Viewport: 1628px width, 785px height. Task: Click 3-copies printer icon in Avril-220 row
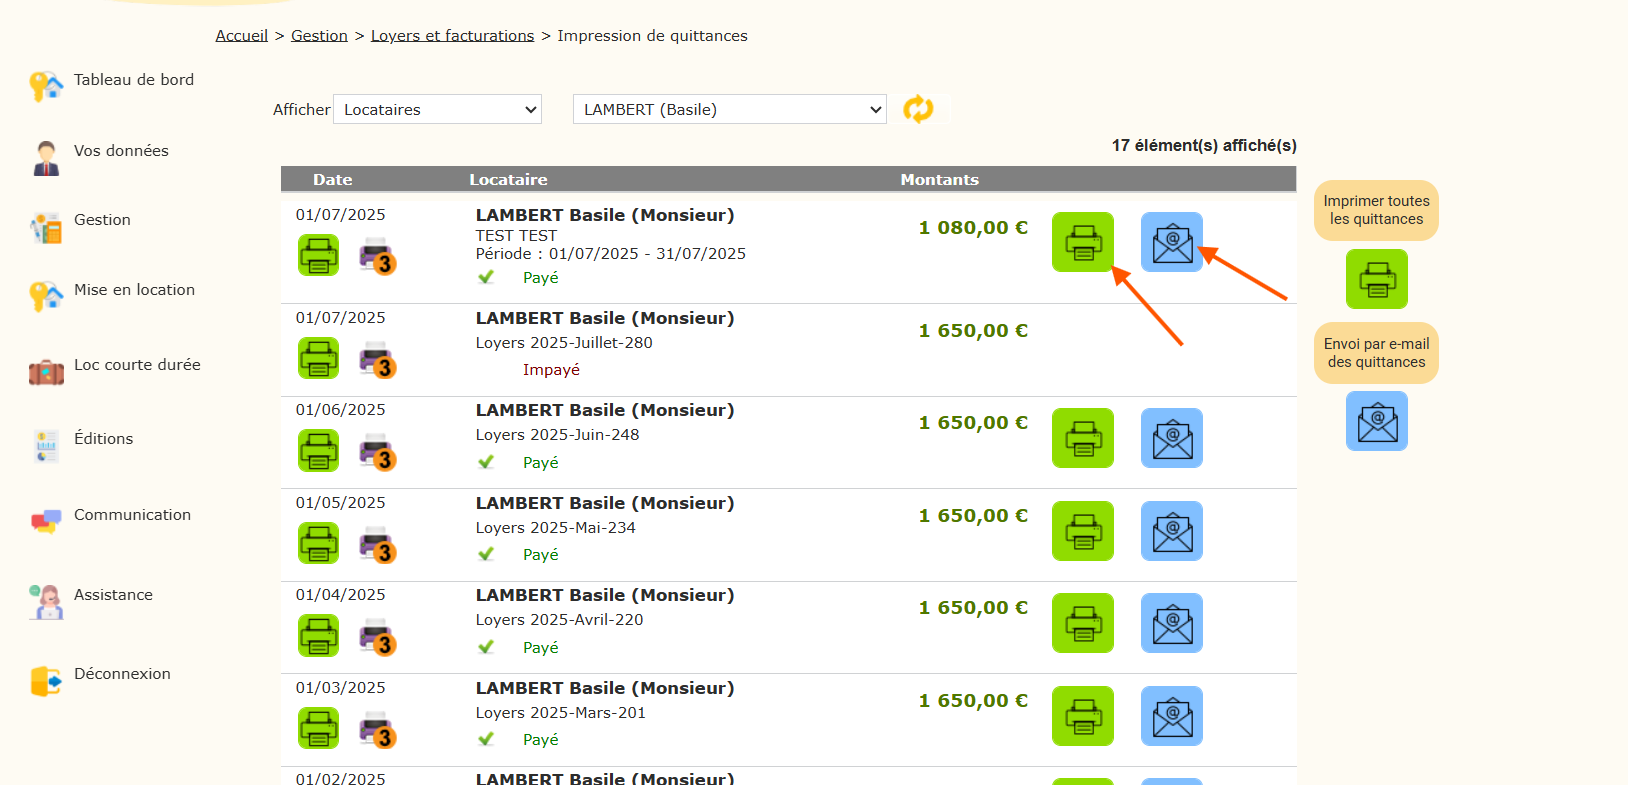click(377, 637)
